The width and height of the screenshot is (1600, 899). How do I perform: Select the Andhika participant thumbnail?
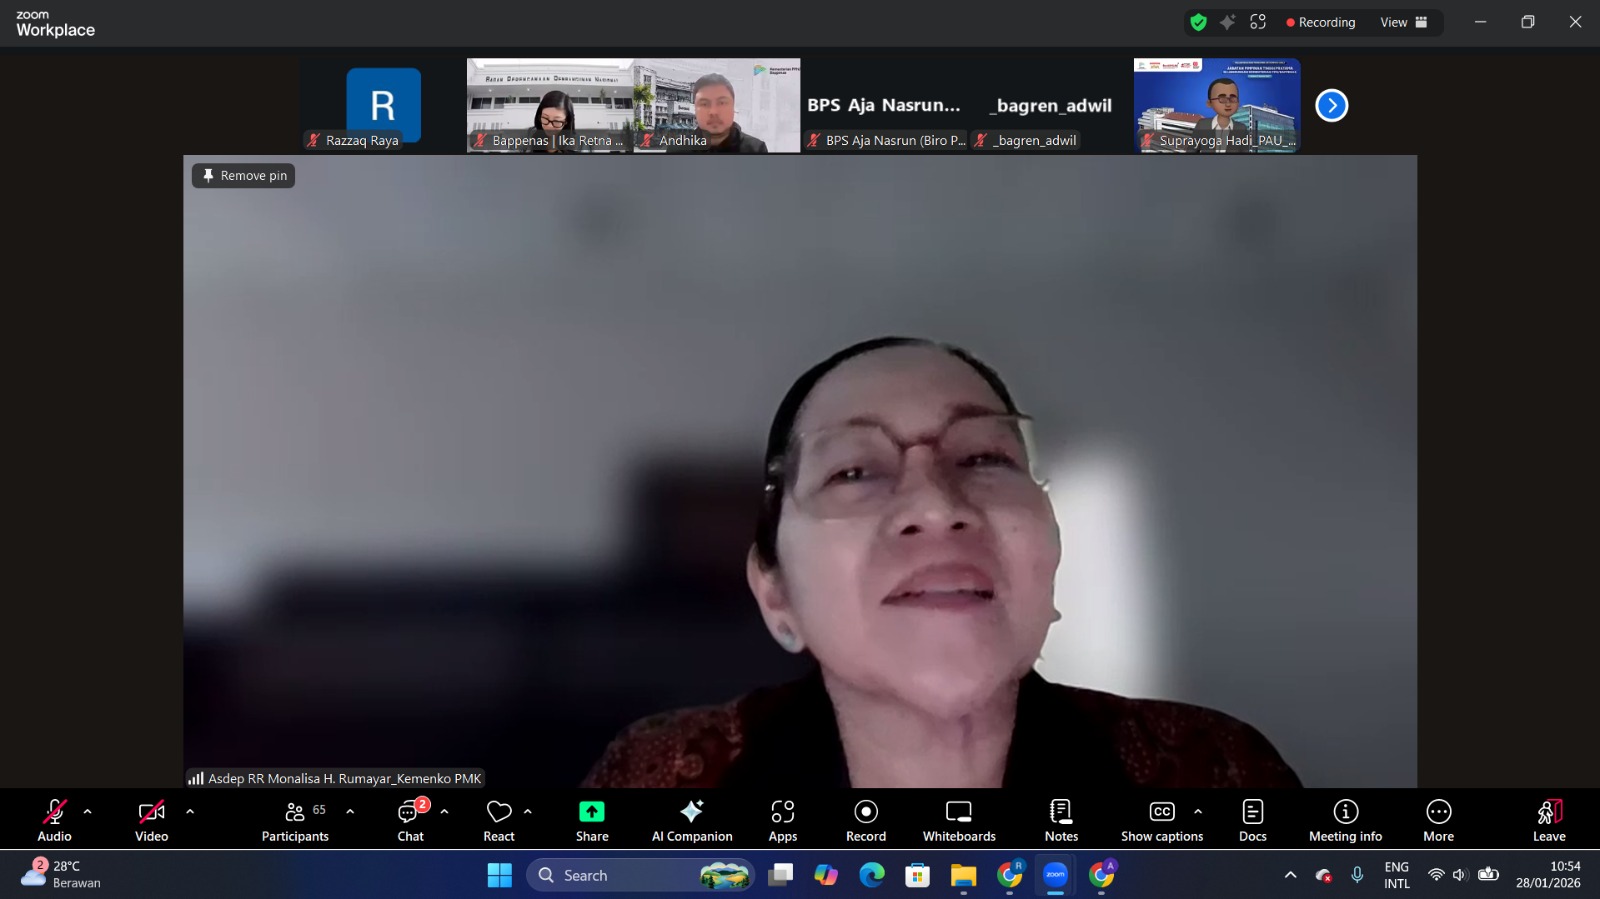[717, 105]
